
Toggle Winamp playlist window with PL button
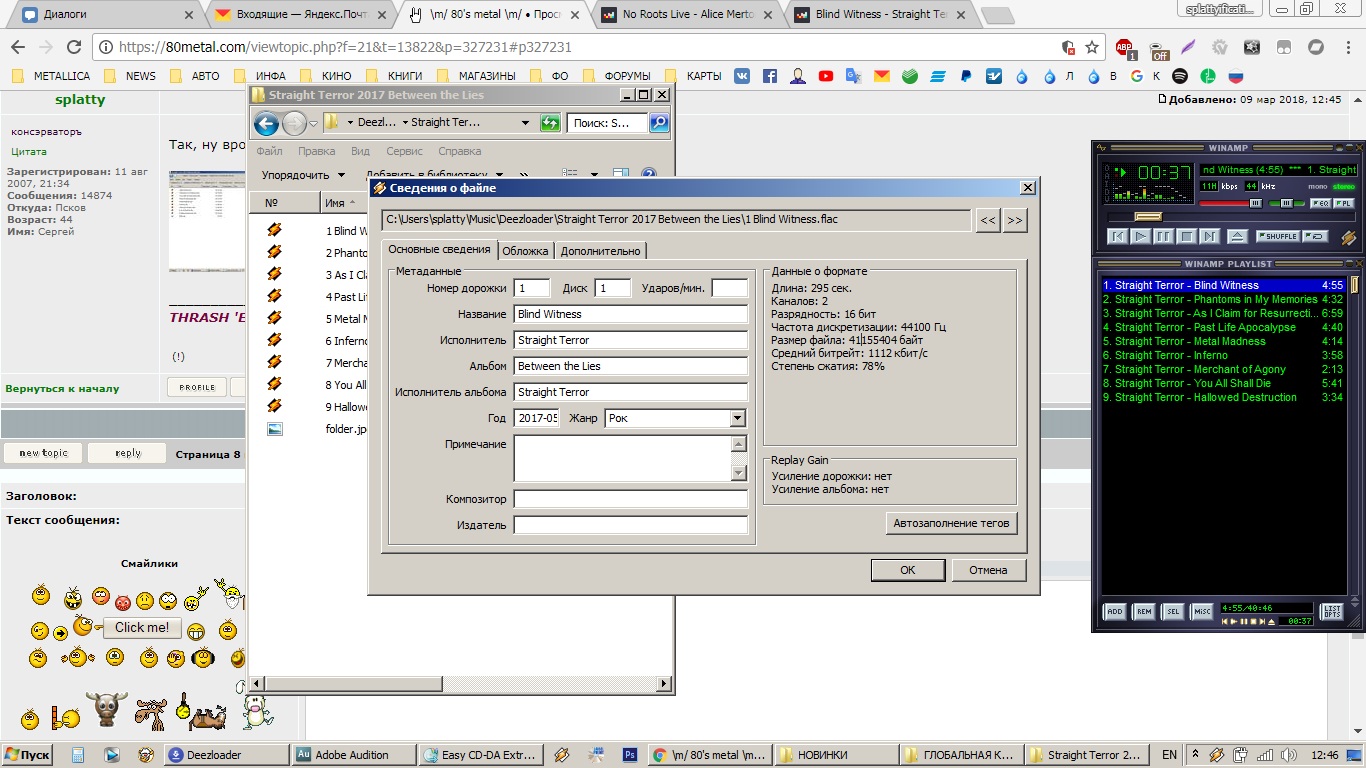pos(1344,203)
